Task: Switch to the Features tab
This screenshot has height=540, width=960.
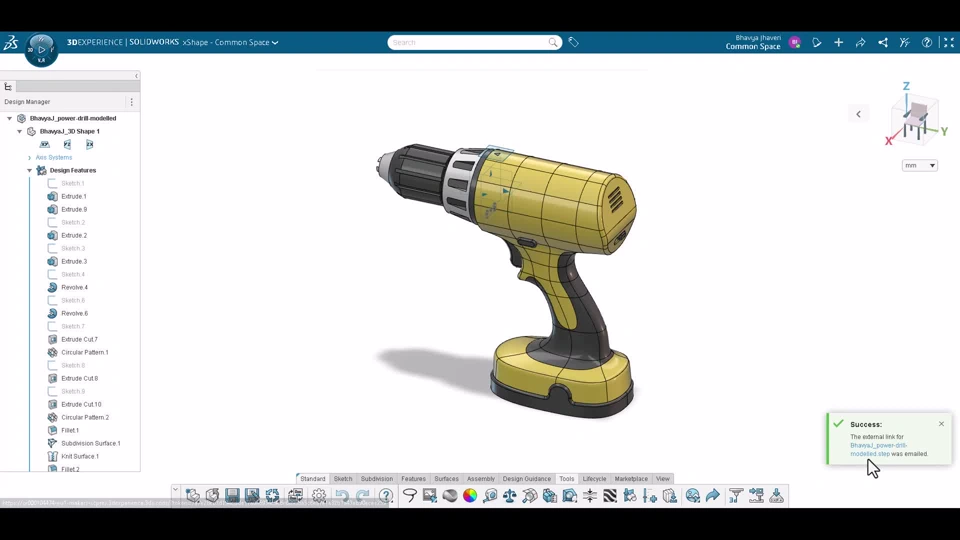Action: (x=413, y=479)
